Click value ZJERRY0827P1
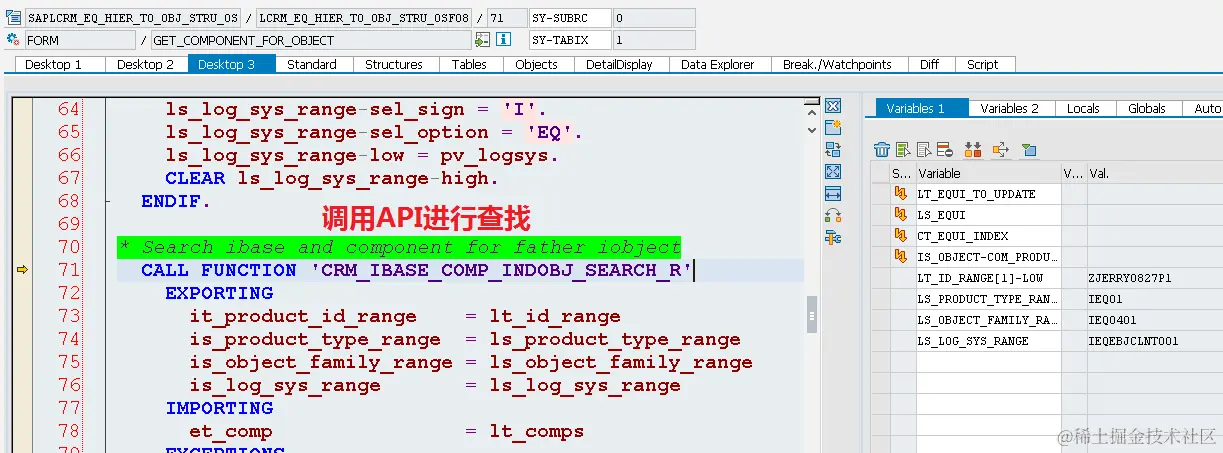This screenshot has height=453, width=1223. 1129,278
